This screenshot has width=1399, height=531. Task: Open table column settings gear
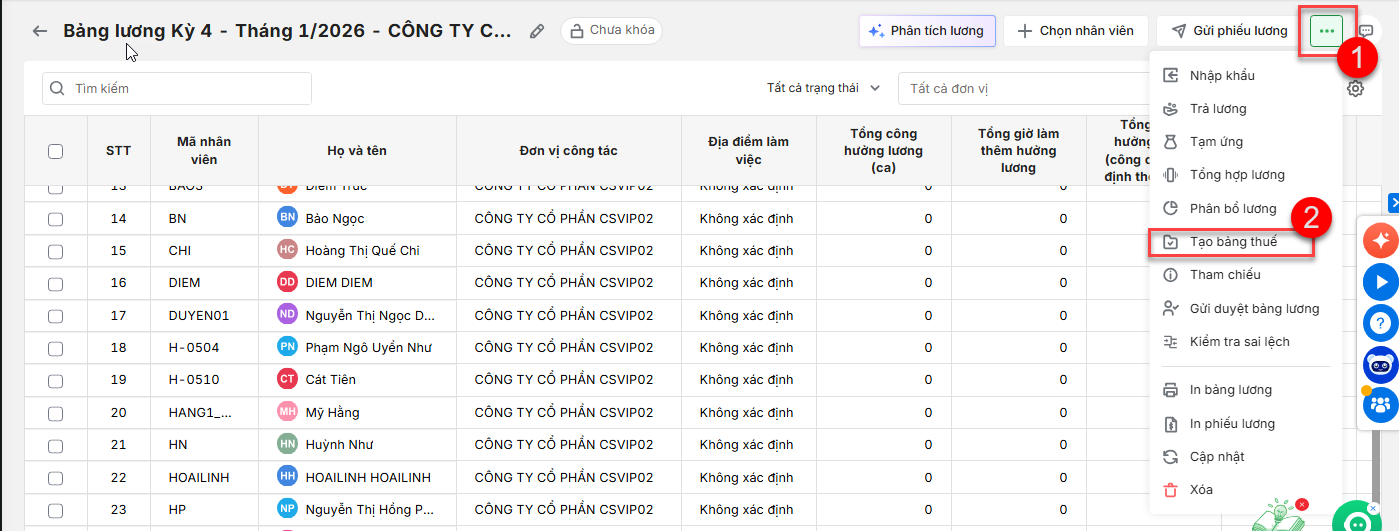(1355, 89)
